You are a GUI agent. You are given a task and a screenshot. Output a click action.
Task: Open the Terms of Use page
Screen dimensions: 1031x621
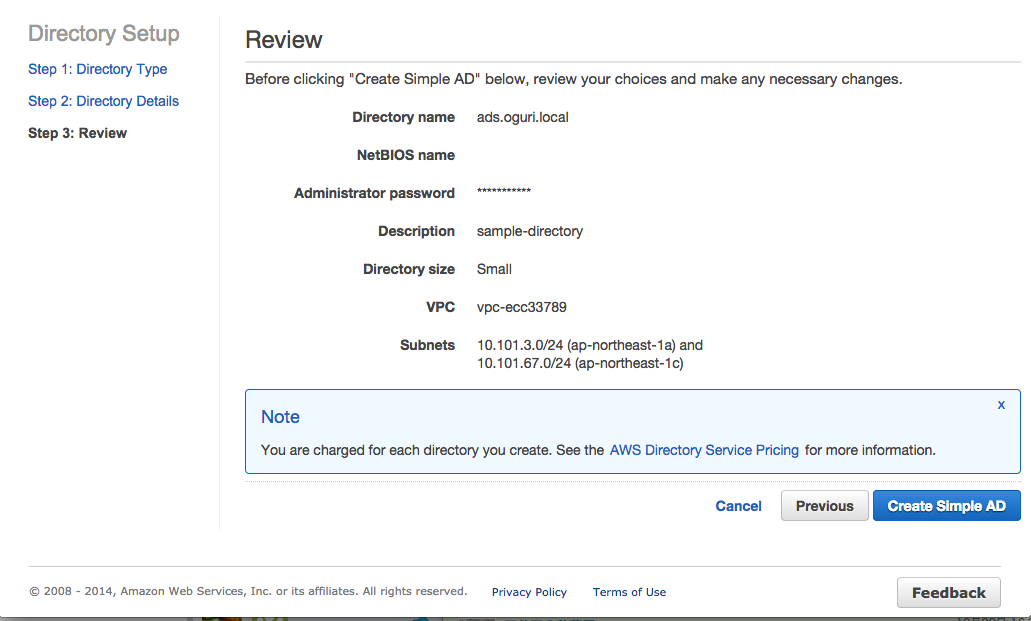tap(629, 592)
